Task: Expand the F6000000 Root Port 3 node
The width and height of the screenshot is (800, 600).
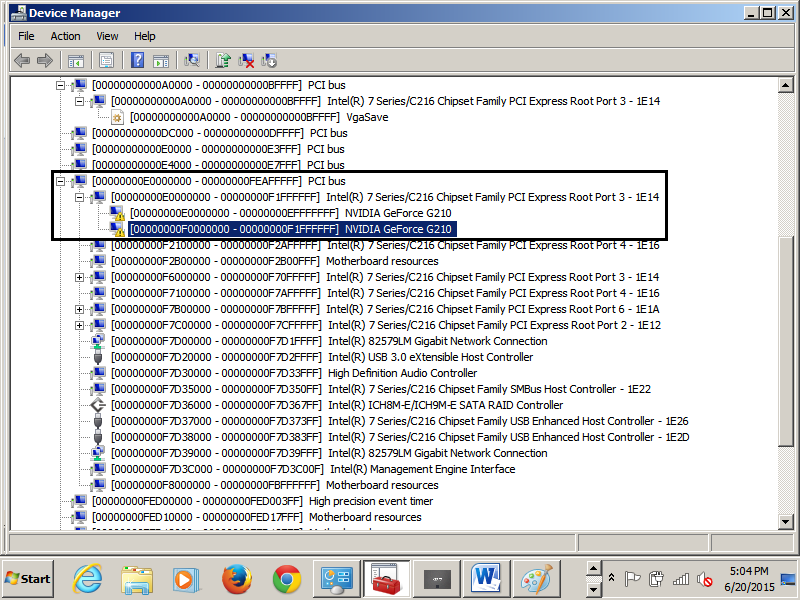Action: point(79,278)
